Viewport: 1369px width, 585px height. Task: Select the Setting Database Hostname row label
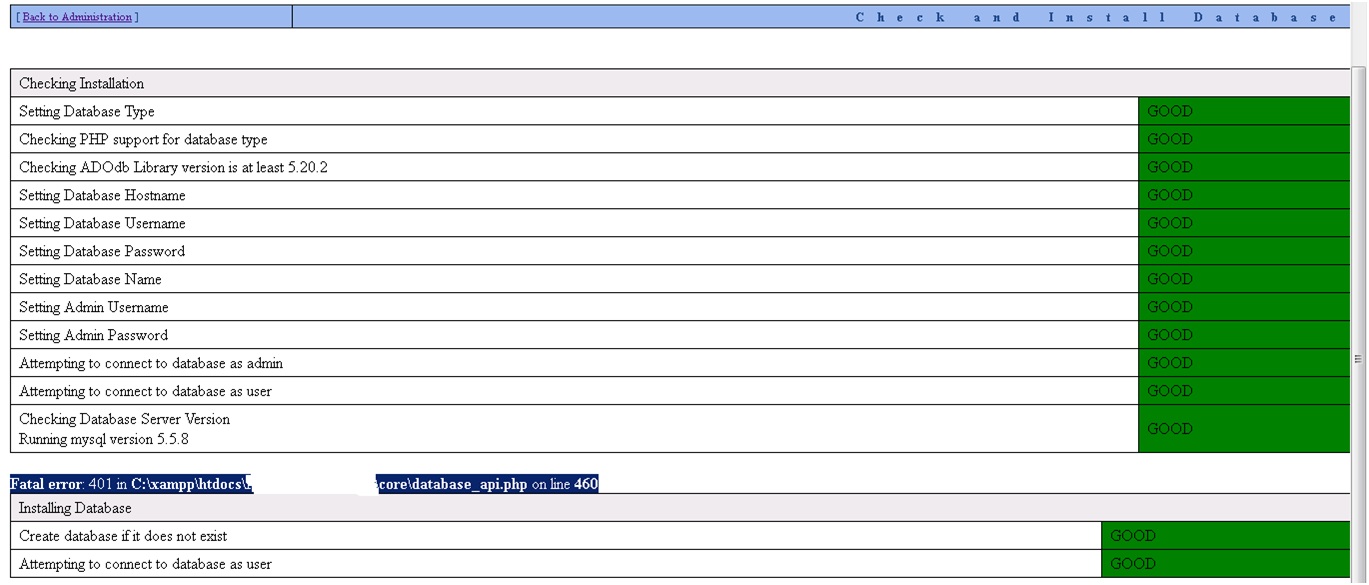pos(102,196)
